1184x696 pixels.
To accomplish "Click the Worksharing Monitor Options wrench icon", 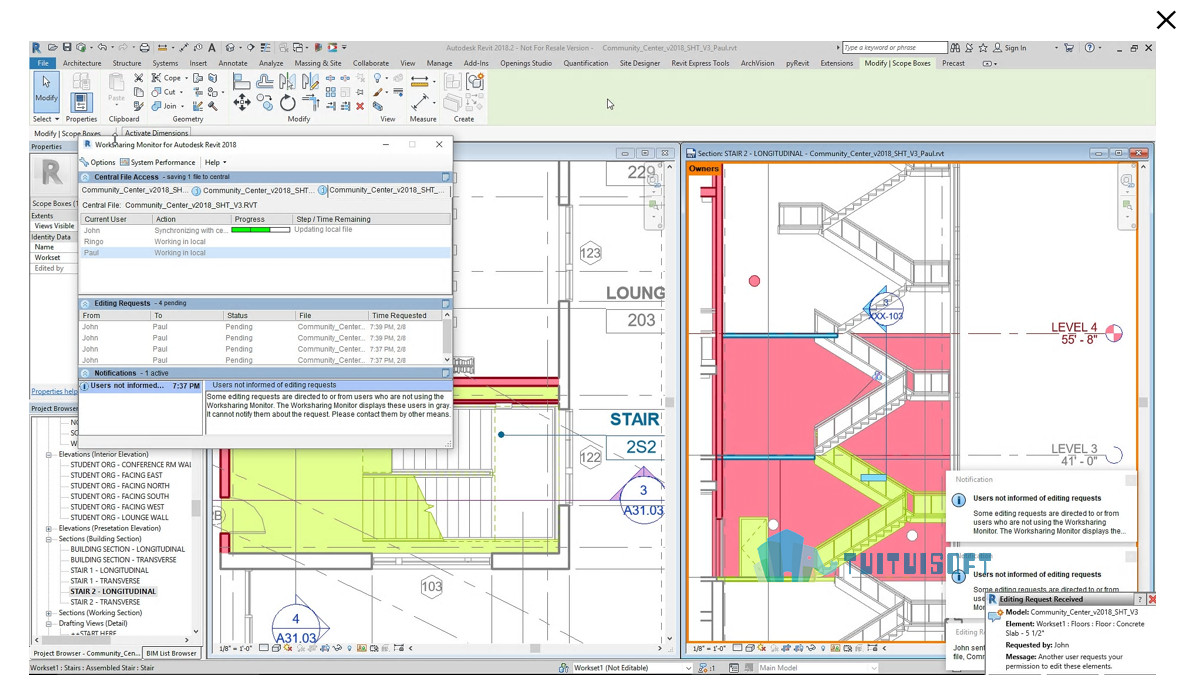I will (x=85, y=162).
